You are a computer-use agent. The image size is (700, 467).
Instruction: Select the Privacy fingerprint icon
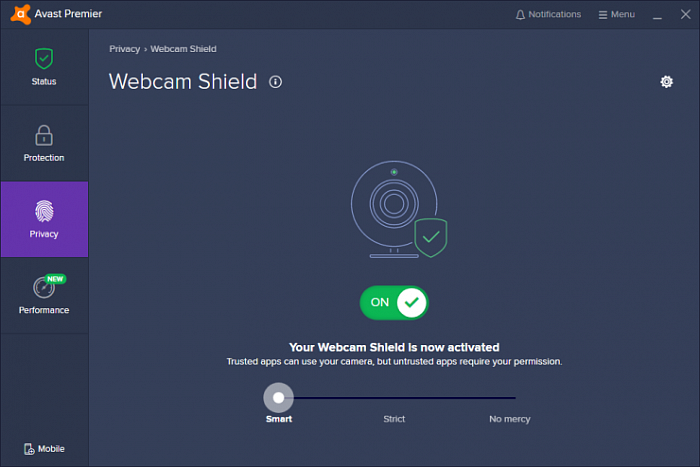[x=43, y=211]
